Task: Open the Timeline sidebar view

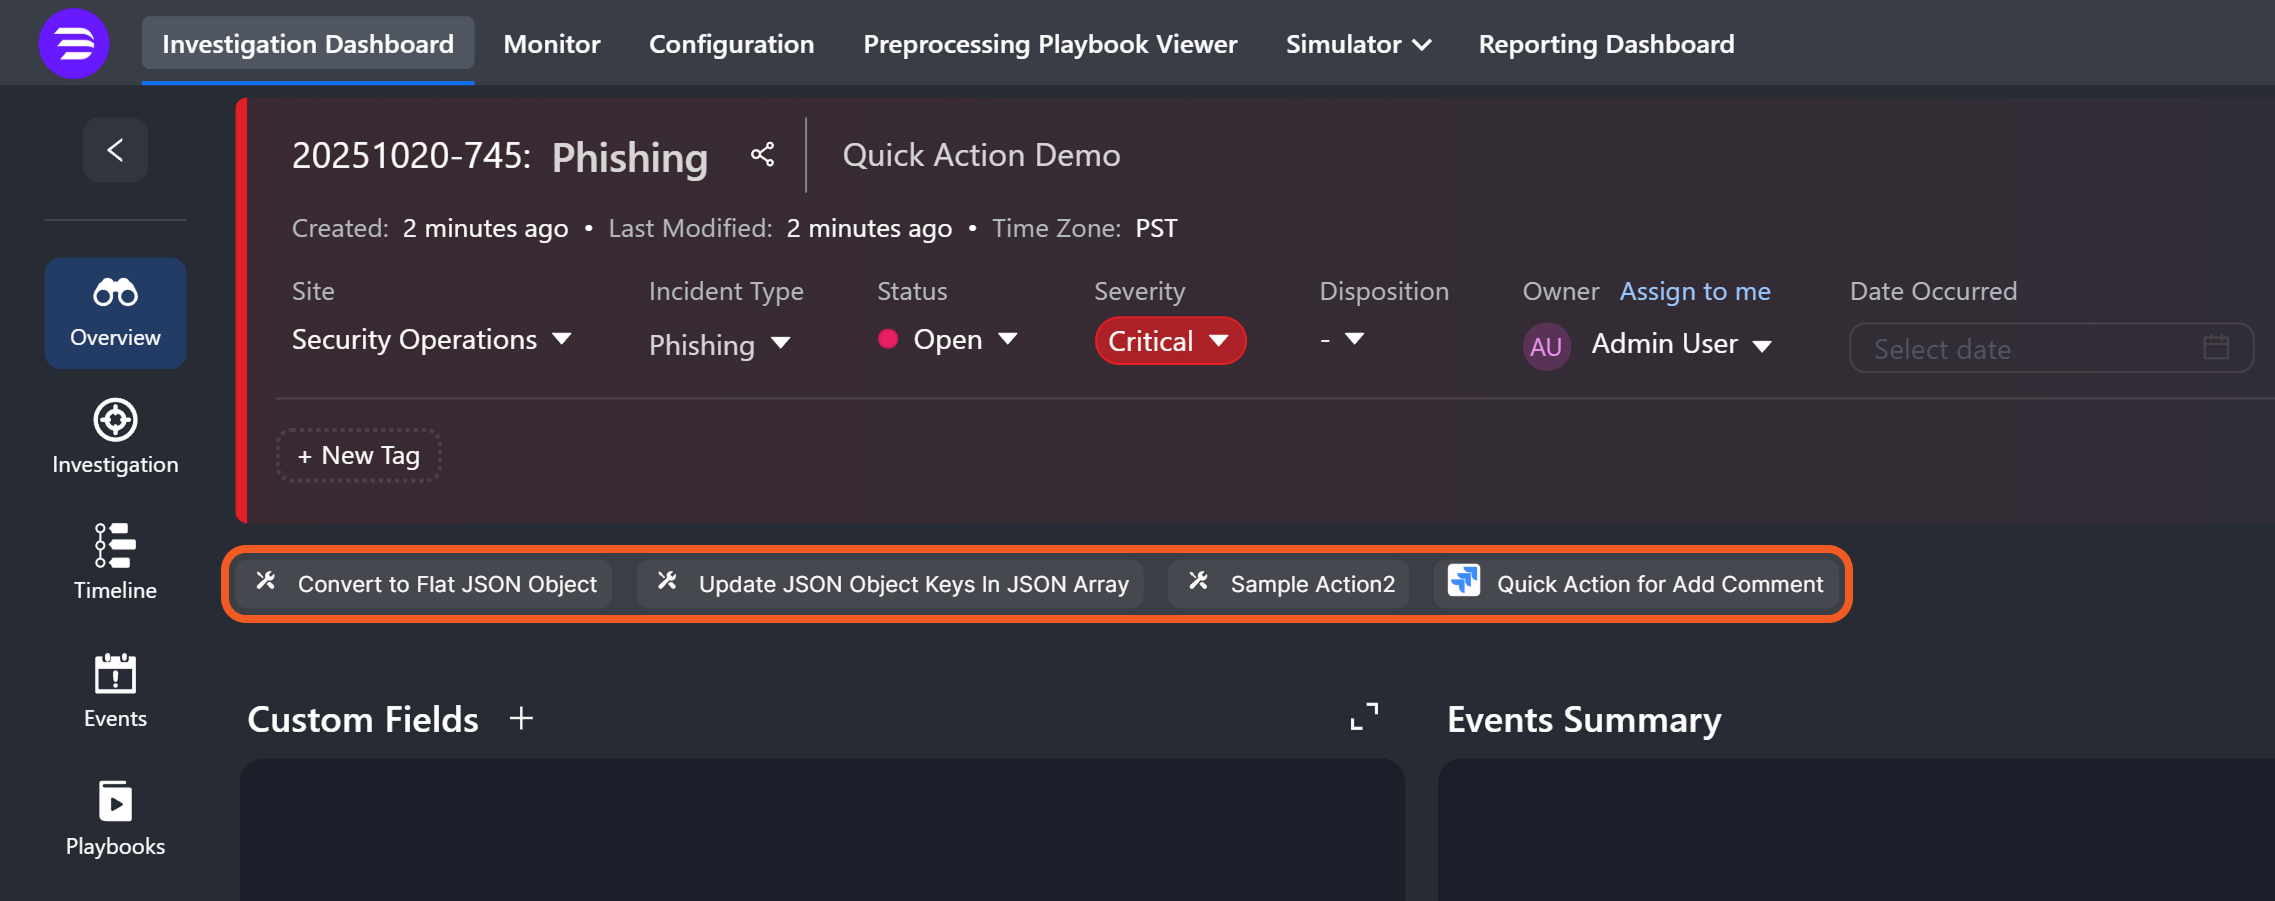Action: tap(115, 562)
